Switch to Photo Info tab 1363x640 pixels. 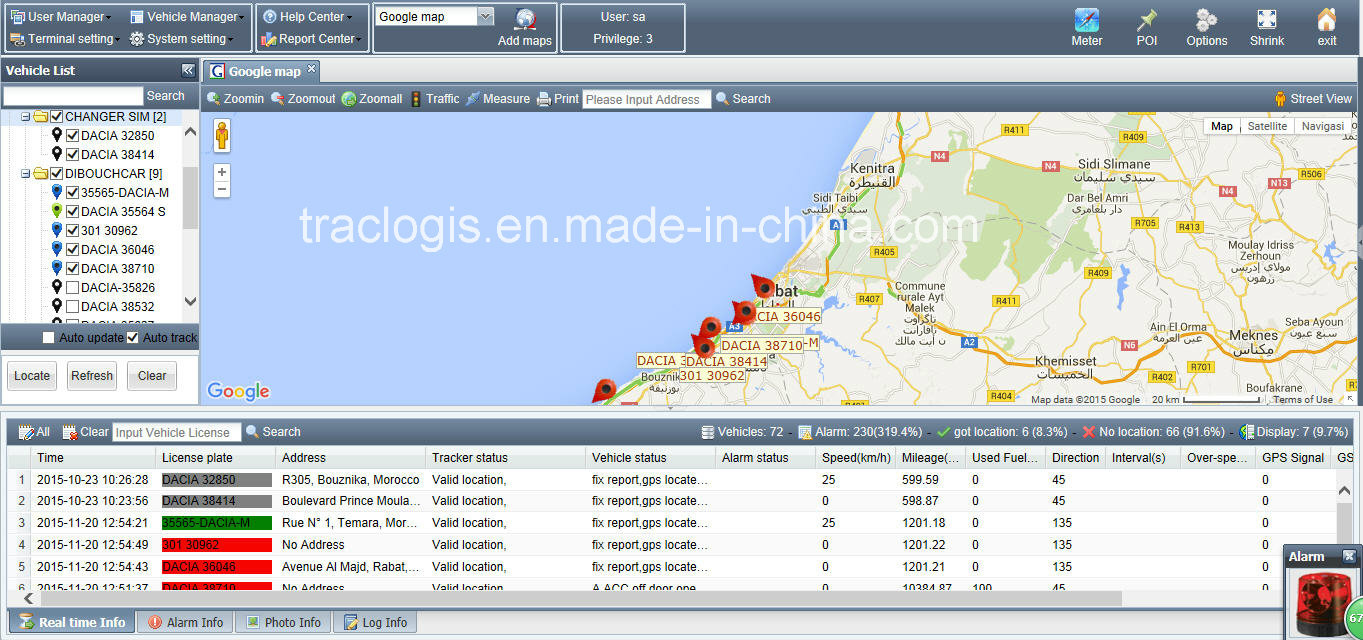coord(283,622)
